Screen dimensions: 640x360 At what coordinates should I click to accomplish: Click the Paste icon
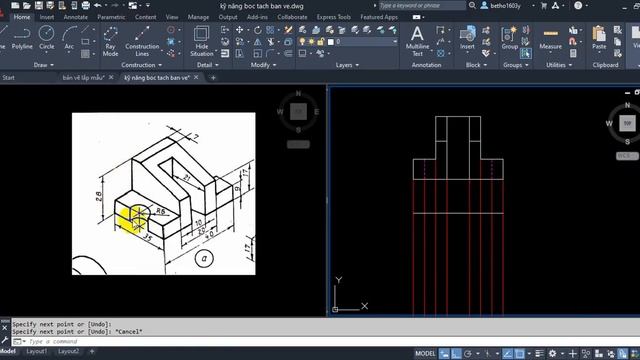pyautogui.click(x=599, y=38)
